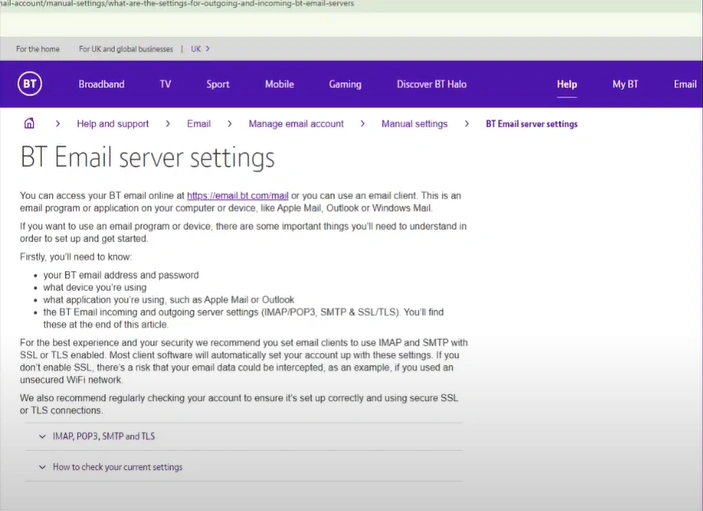Click the BT Email server settings heading
Screen dimensions: 703x511
(148, 157)
